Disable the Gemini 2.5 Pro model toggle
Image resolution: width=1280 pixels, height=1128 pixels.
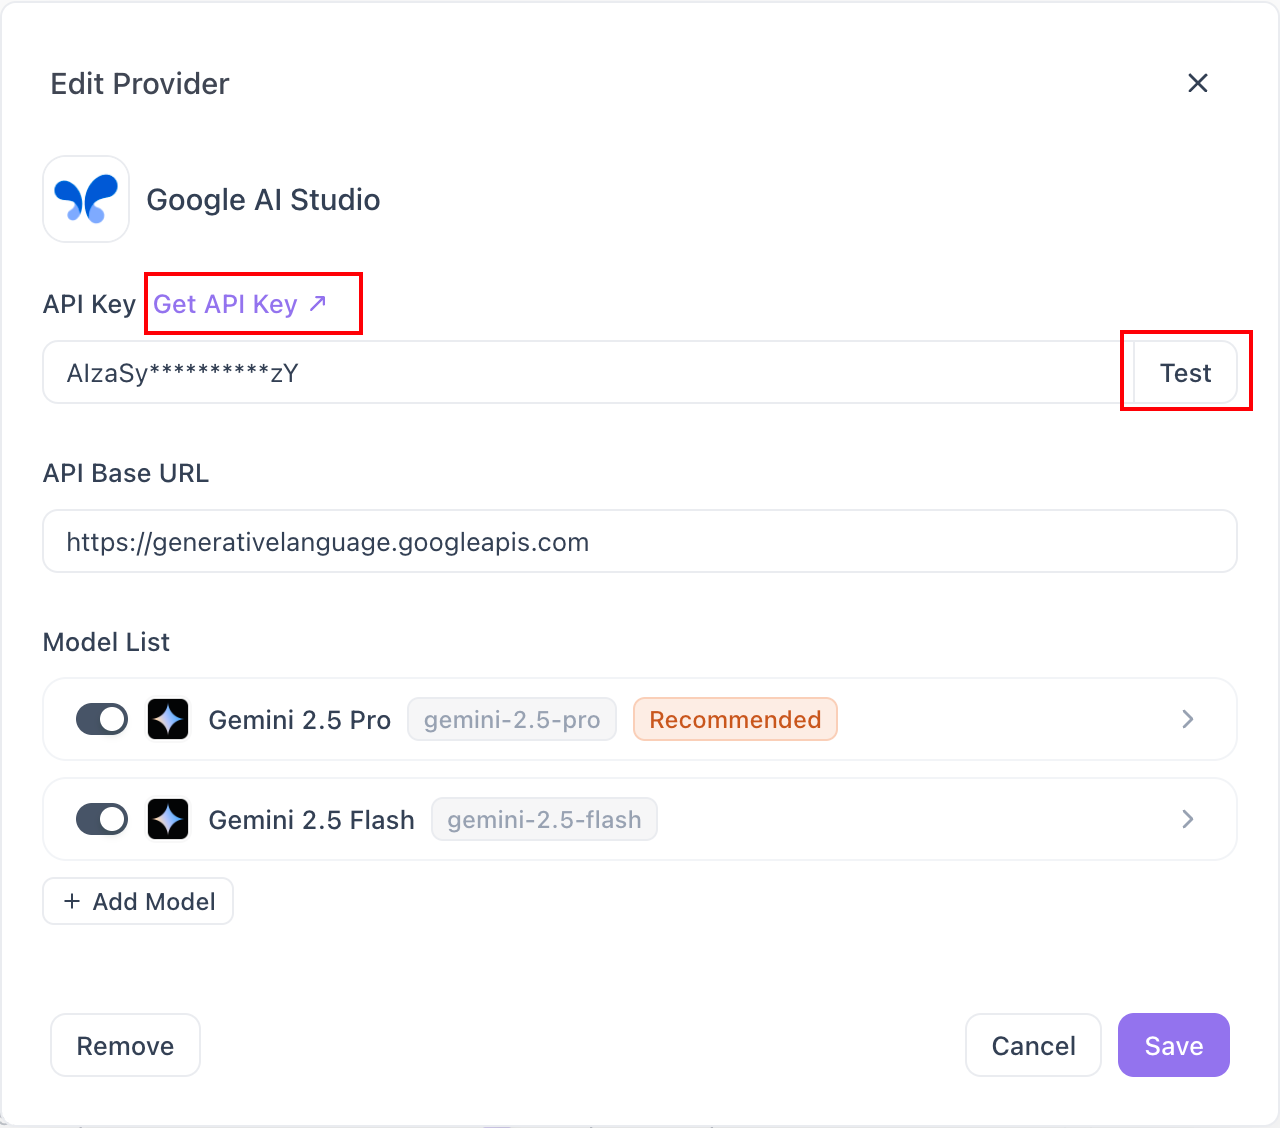pyautogui.click(x=102, y=719)
